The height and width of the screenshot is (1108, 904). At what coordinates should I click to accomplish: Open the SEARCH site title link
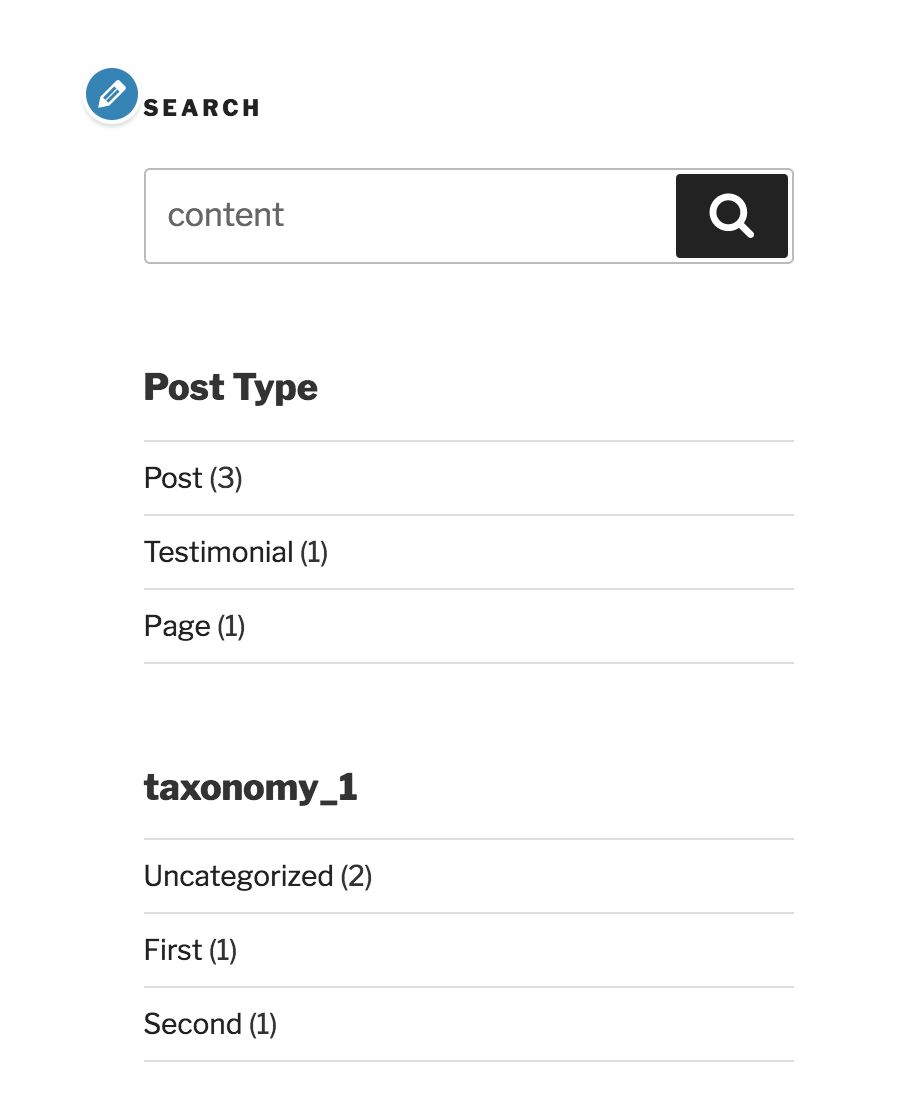[201, 108]
